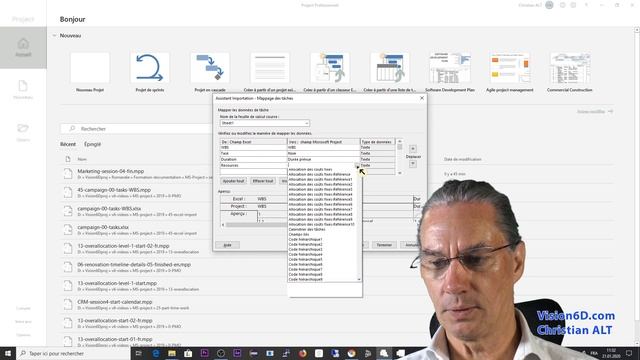
Task: Click dropdown arrow in Resources mapping row
Action: tap(357, 166)
